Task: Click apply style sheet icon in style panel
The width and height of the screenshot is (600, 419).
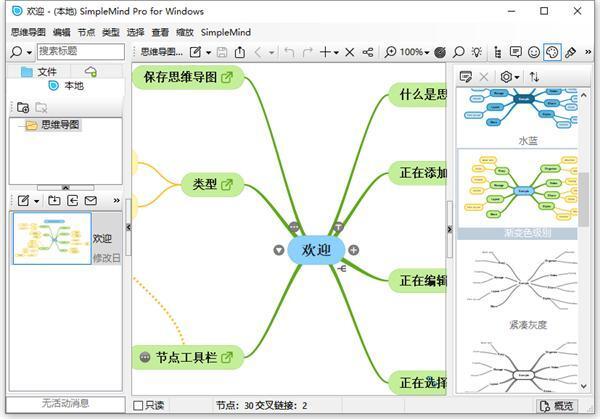Action: point(465,77)
